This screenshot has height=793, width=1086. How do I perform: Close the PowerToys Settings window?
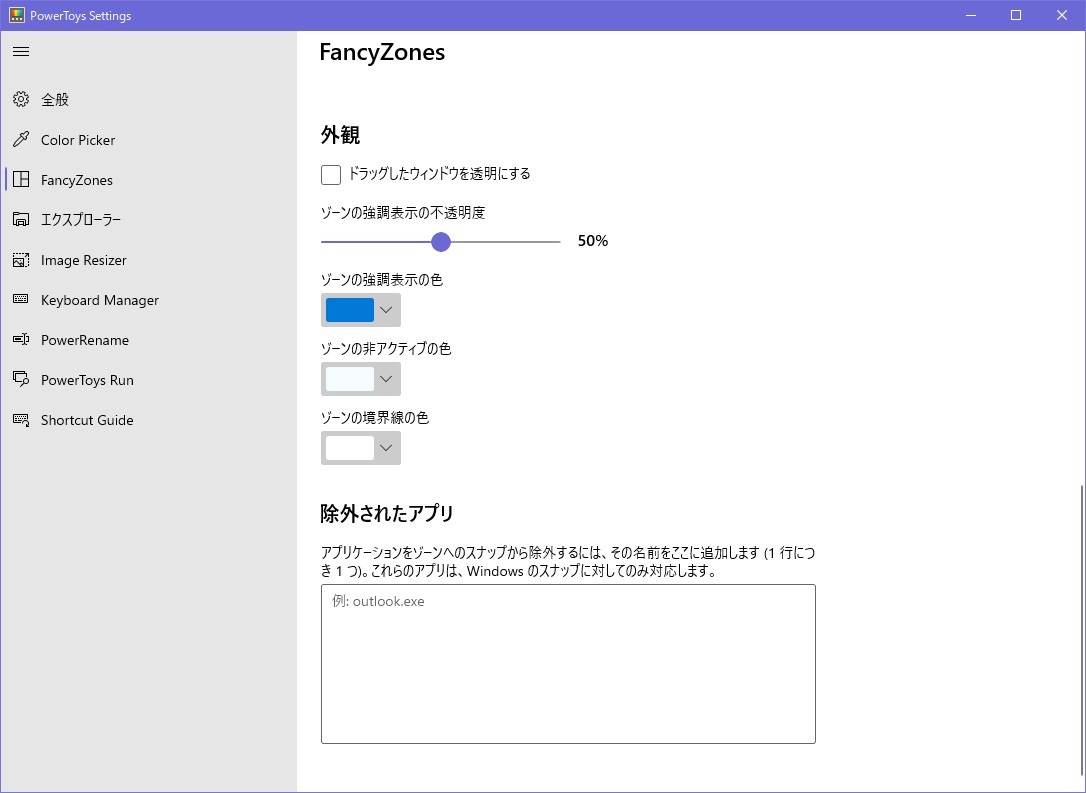tap(1062, 15)
